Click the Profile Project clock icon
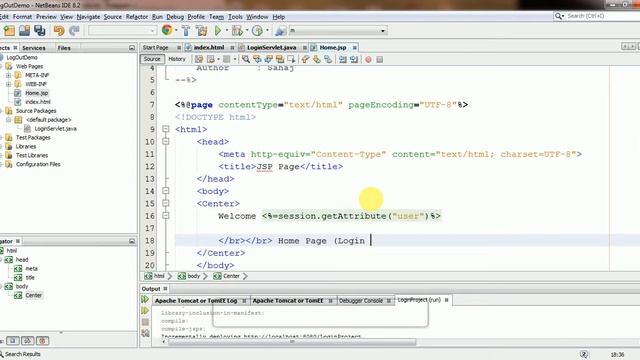 click(257, 31)
